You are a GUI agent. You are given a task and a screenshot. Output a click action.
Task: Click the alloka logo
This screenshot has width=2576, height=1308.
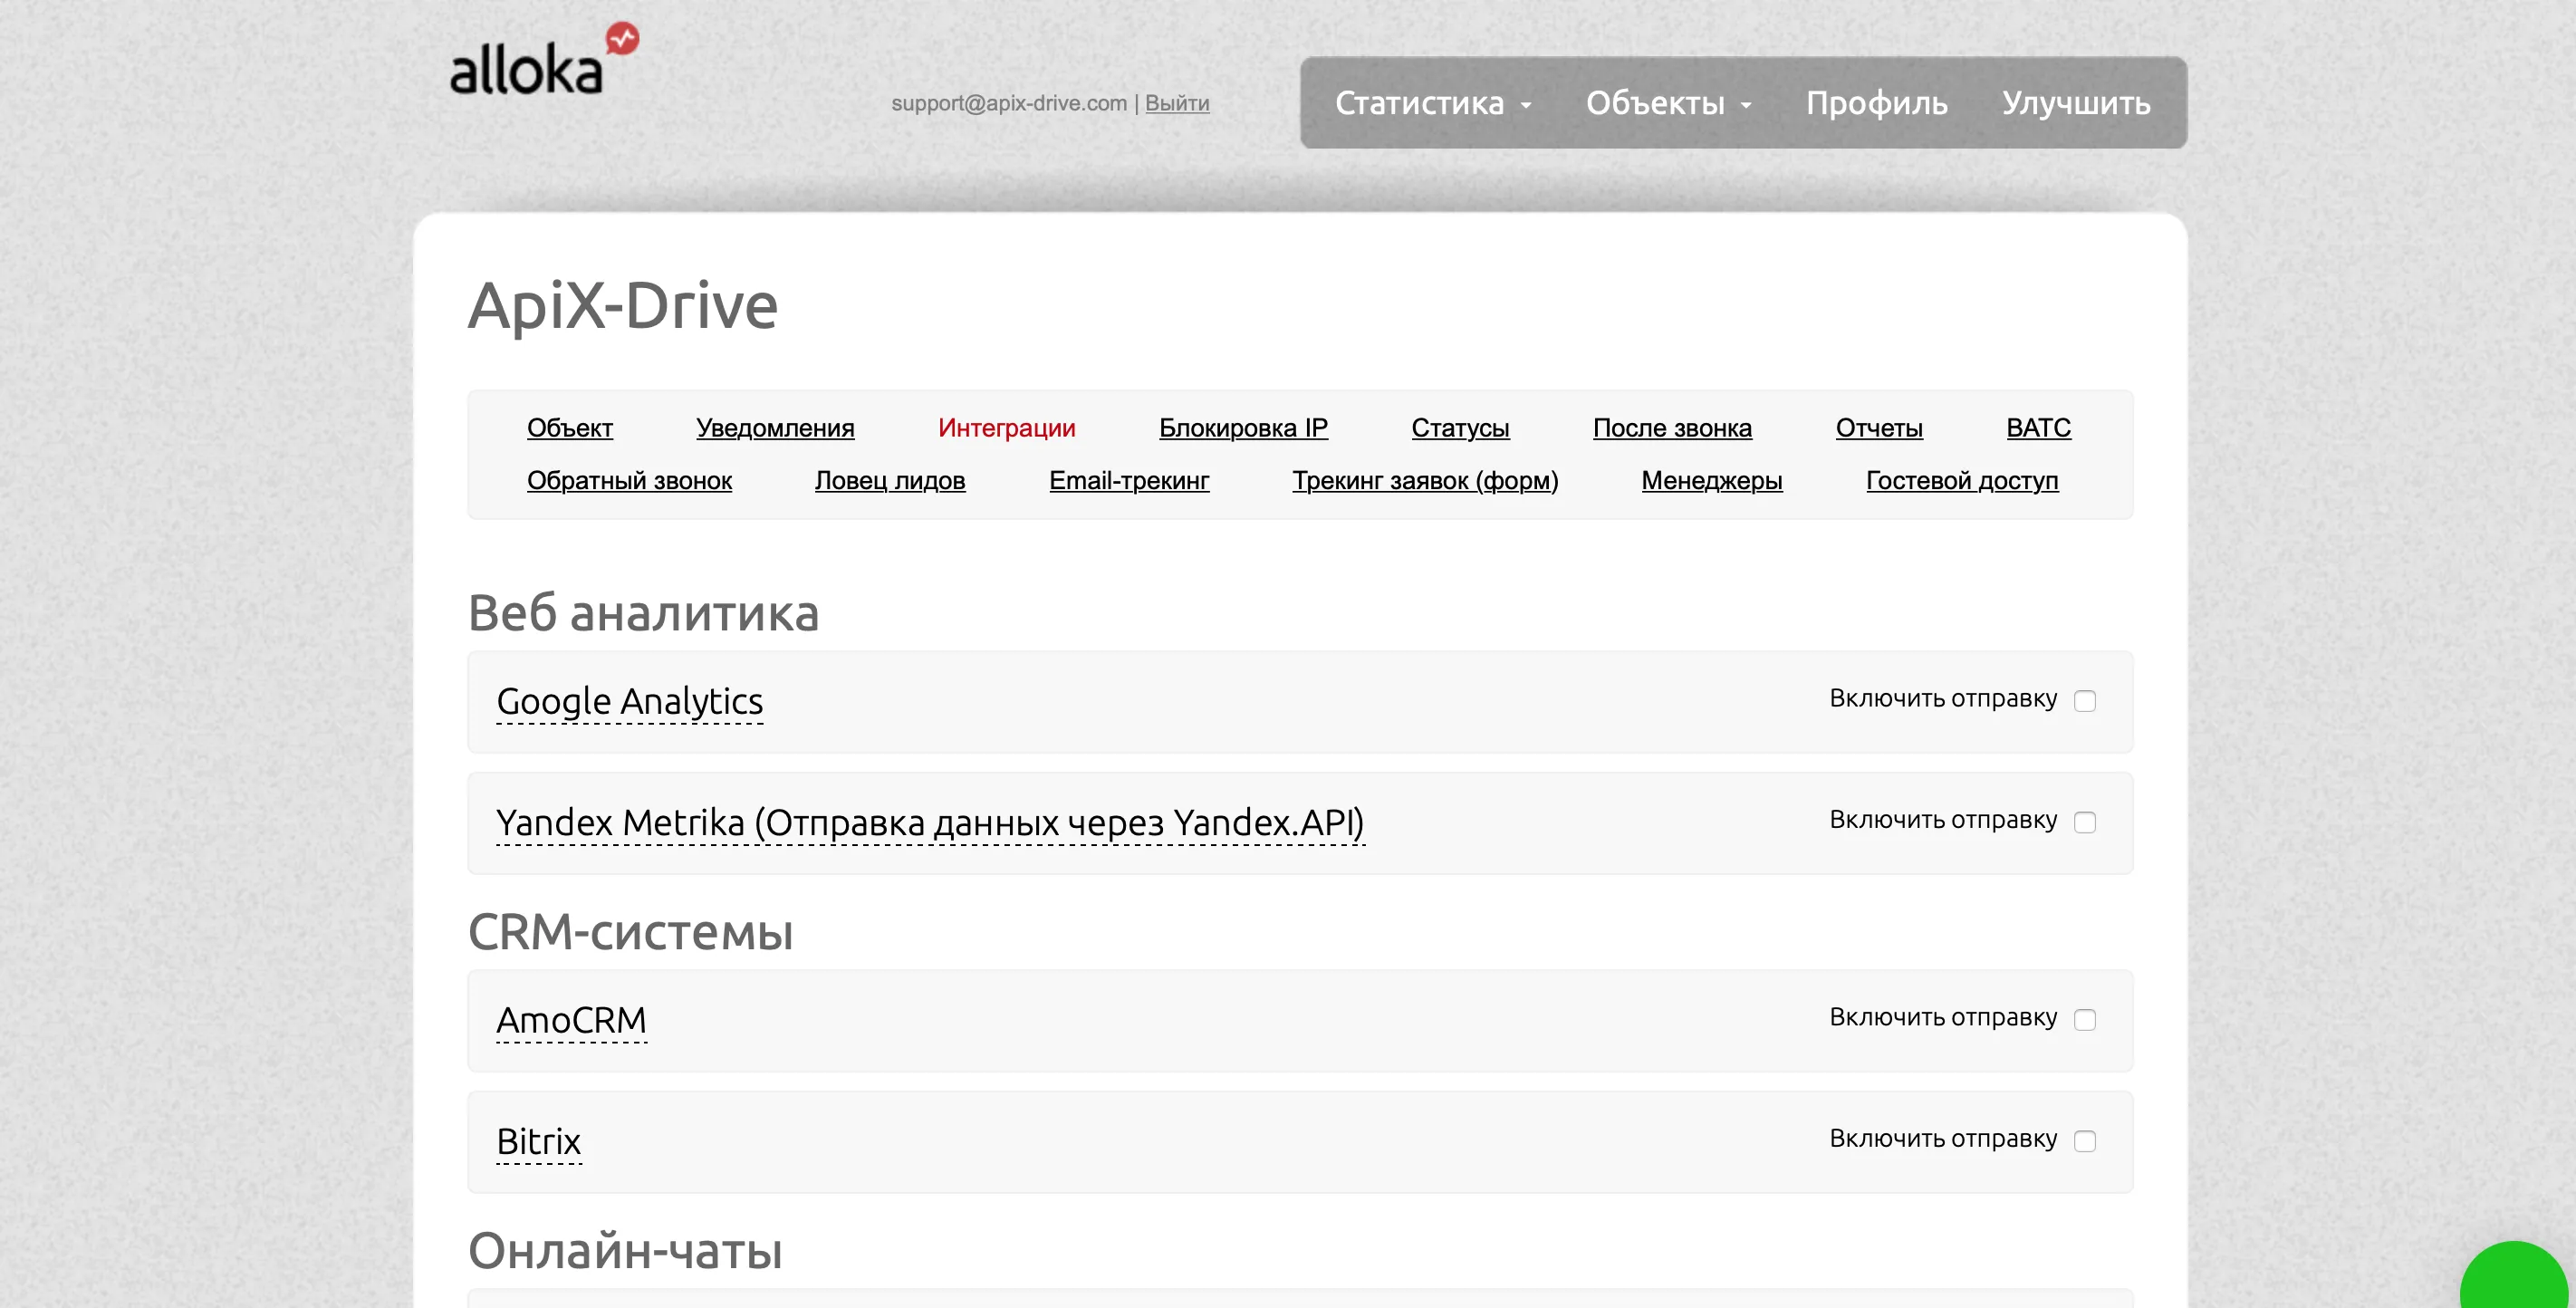click(x=544, y=60)
